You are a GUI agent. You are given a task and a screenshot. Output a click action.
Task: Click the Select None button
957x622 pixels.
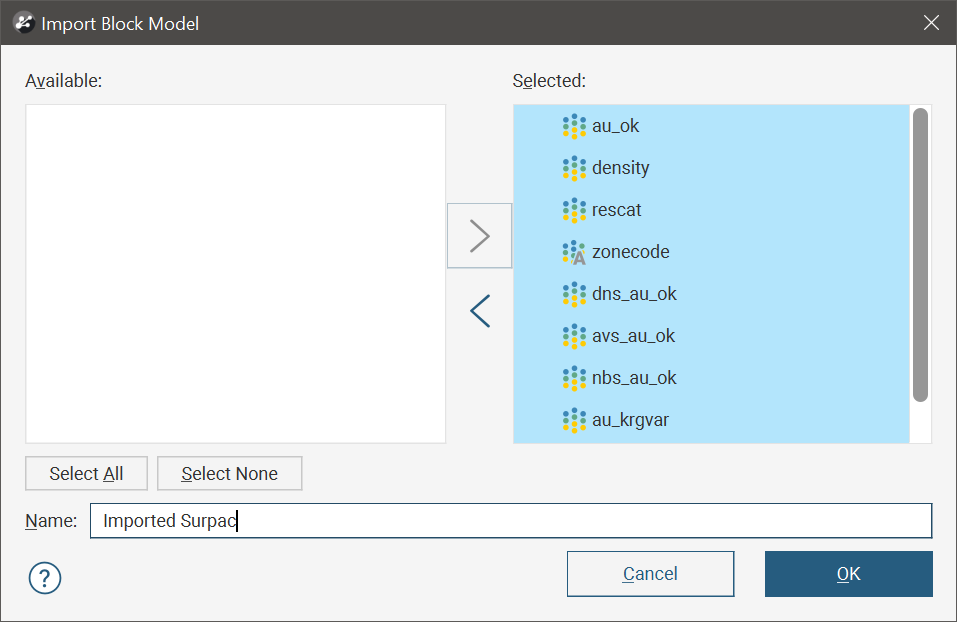coord(229,474)
